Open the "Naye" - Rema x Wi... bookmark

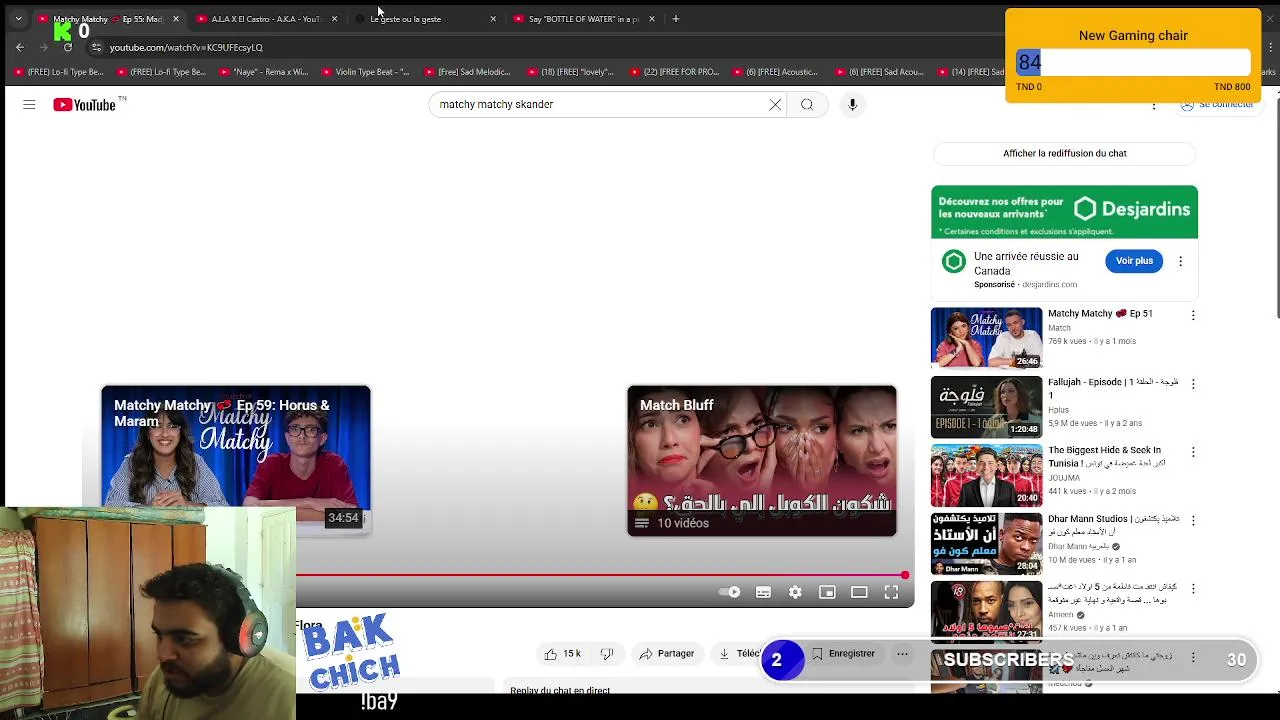click(x=262, y=72)
